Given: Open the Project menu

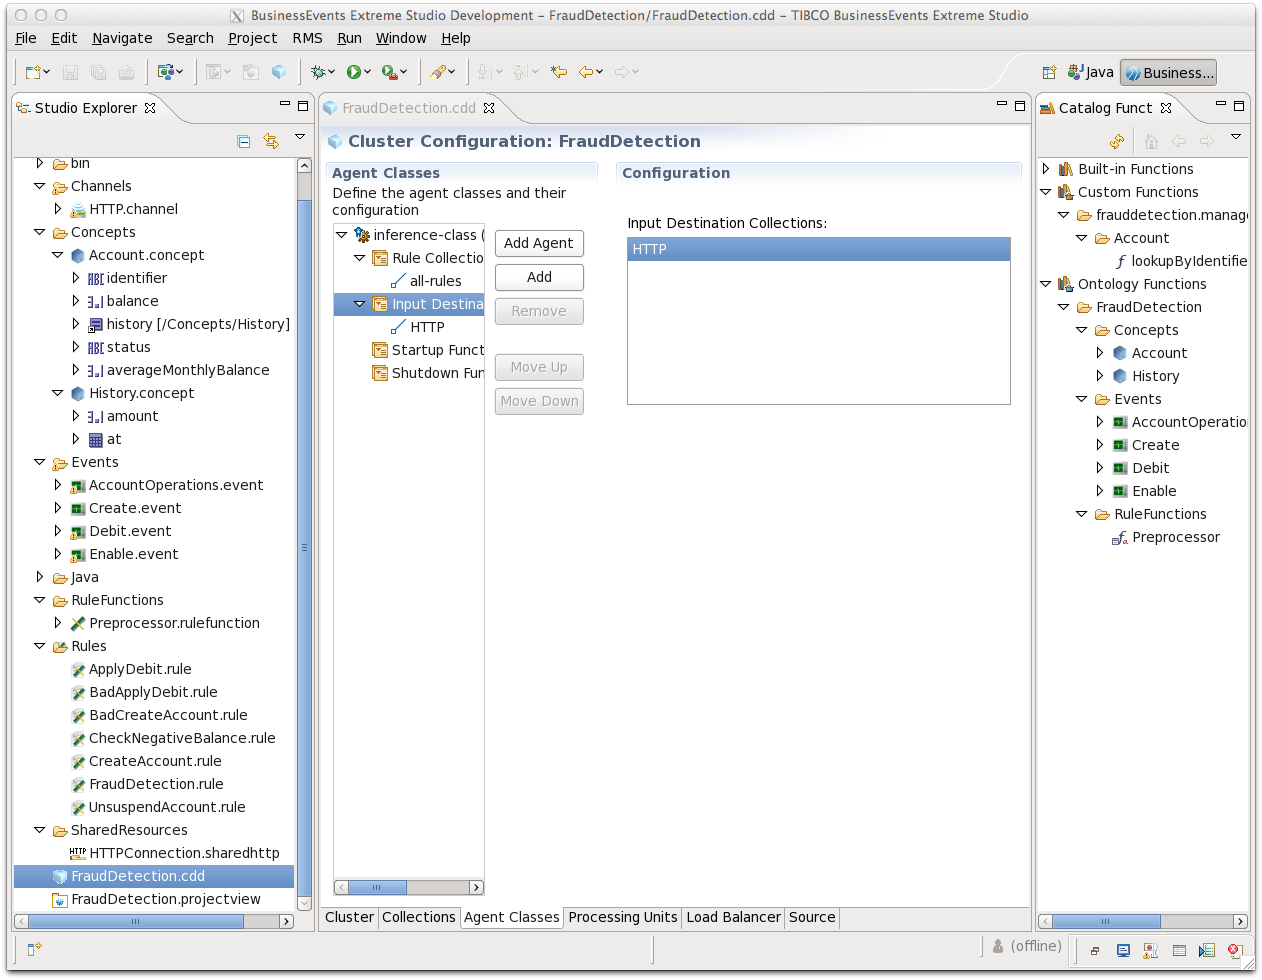Looking at the screenshot, I should click(x=252, y=38).
